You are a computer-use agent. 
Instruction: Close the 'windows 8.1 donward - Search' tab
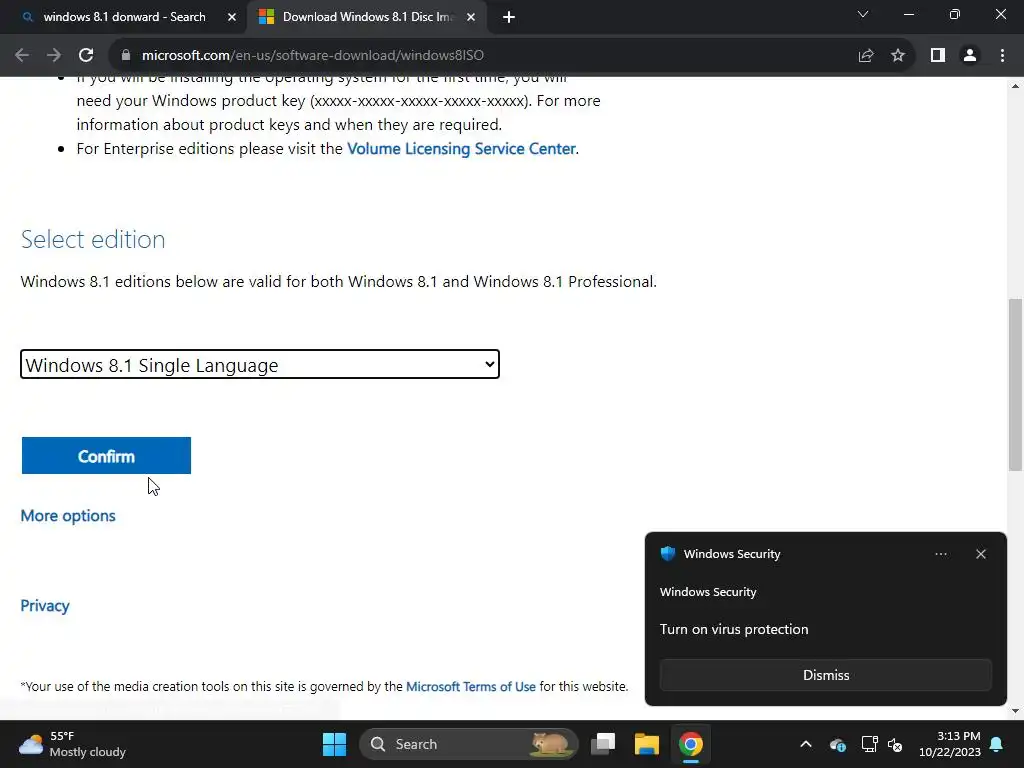tap(232, 17)
